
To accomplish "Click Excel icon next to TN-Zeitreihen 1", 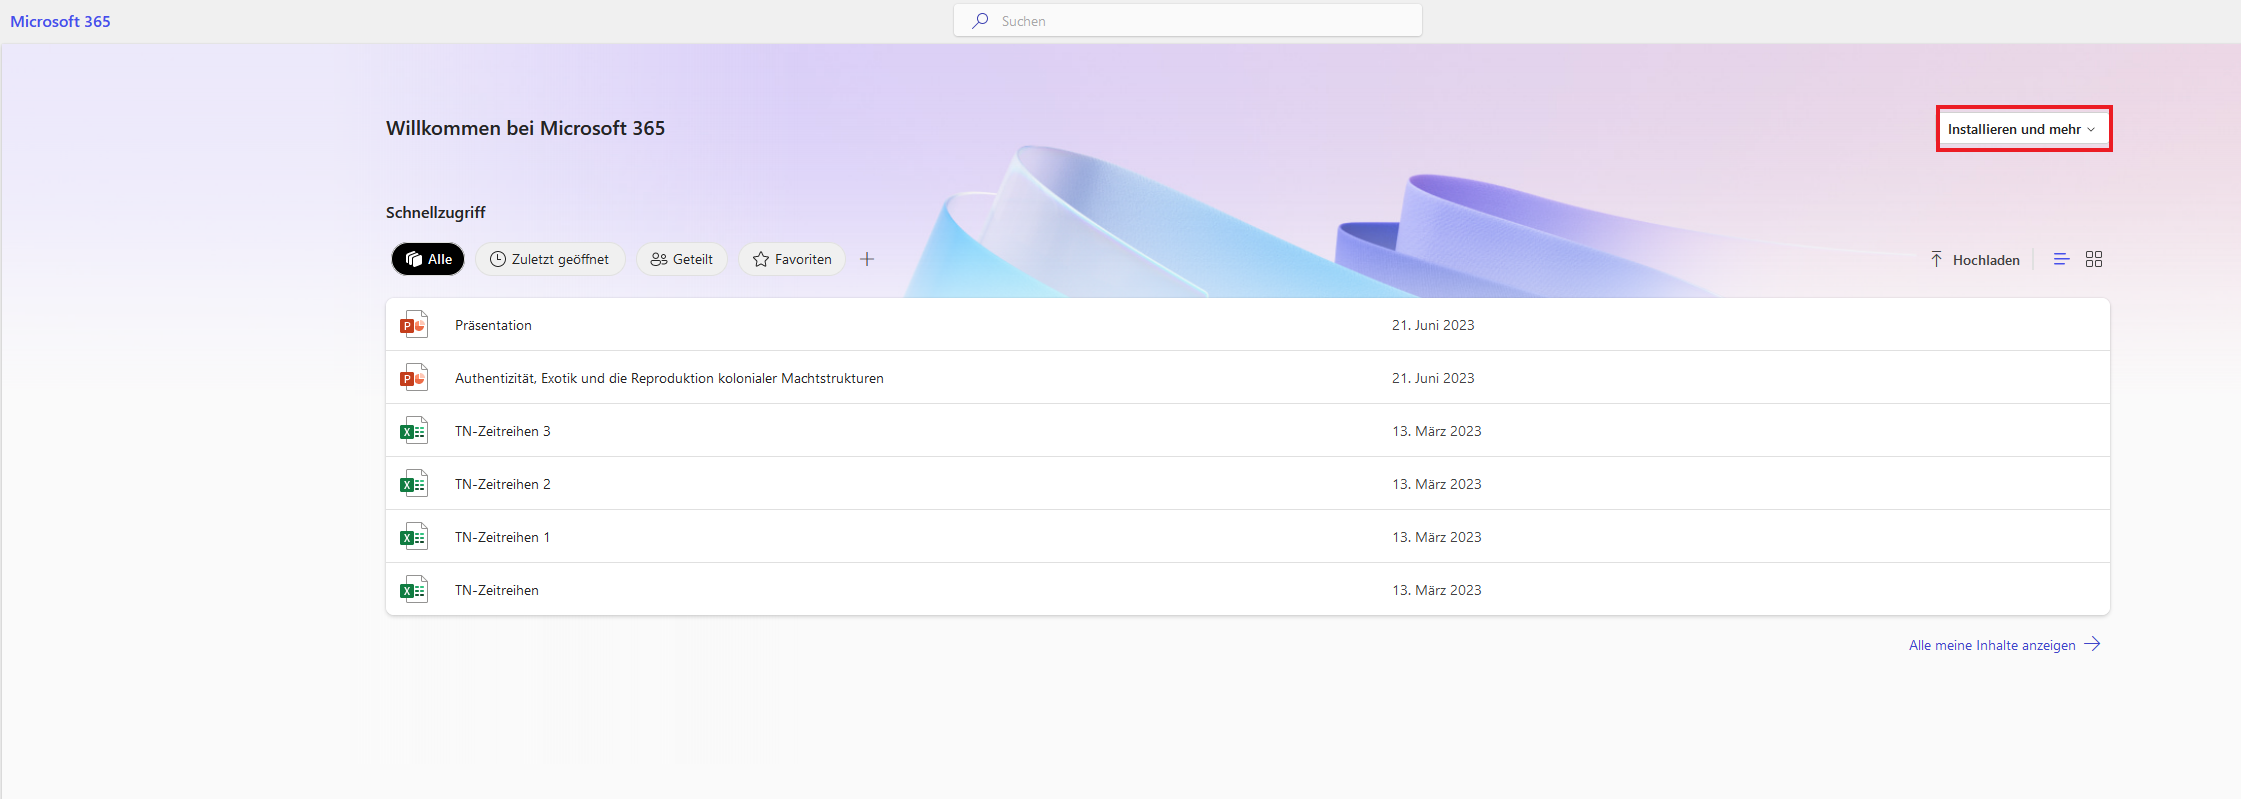I will point(413,537).
